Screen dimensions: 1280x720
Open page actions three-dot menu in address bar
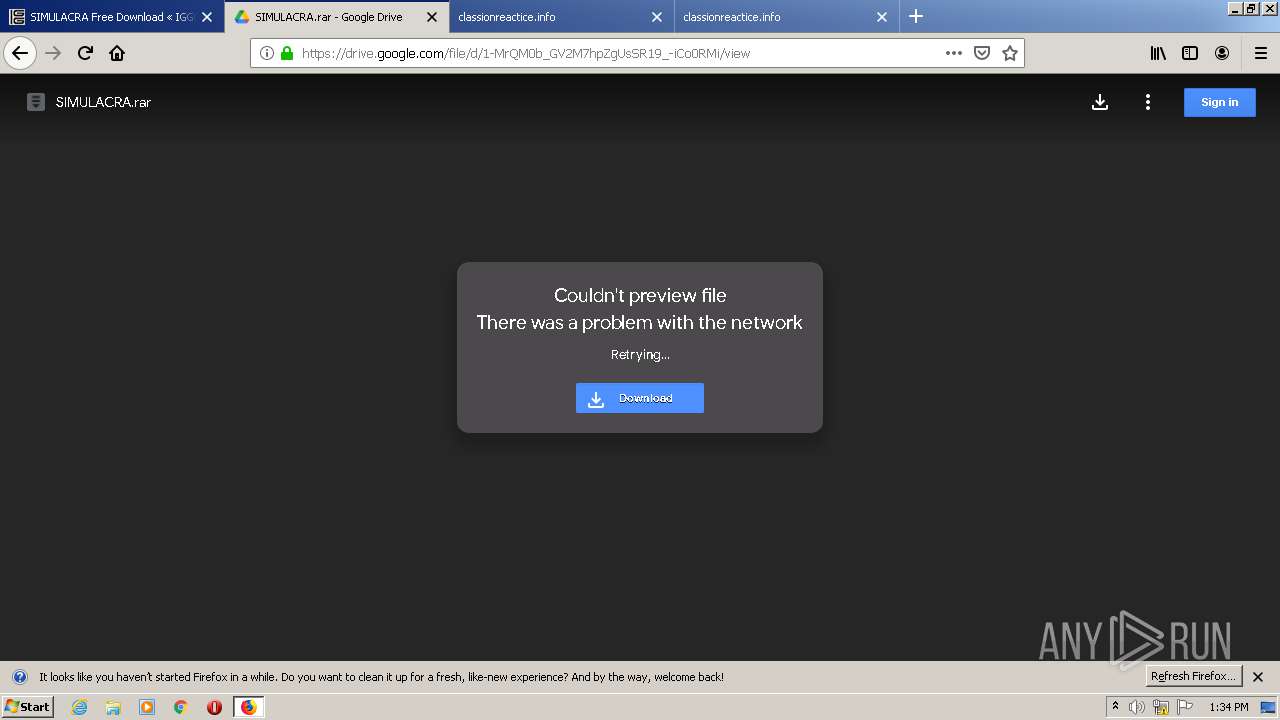point(954,53)
